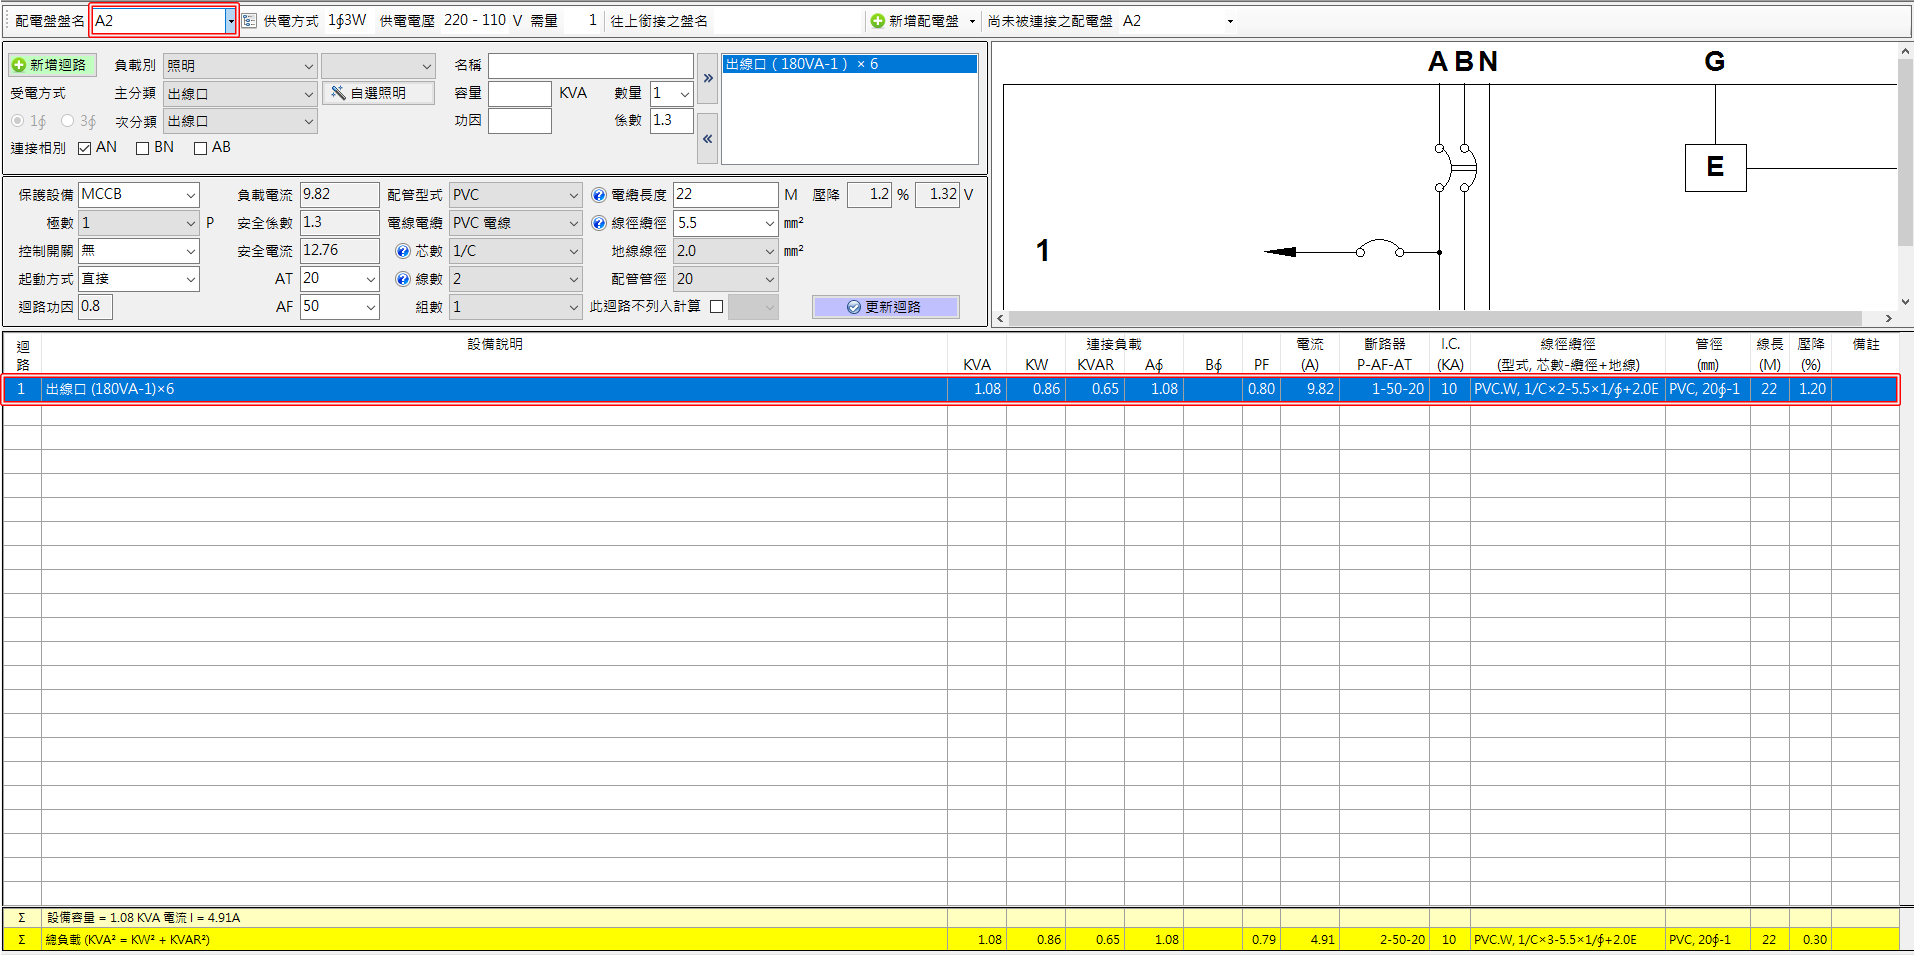Click the help icon next to 電纜長度
The image size is (1914, 956).
(x=598, y=195)
